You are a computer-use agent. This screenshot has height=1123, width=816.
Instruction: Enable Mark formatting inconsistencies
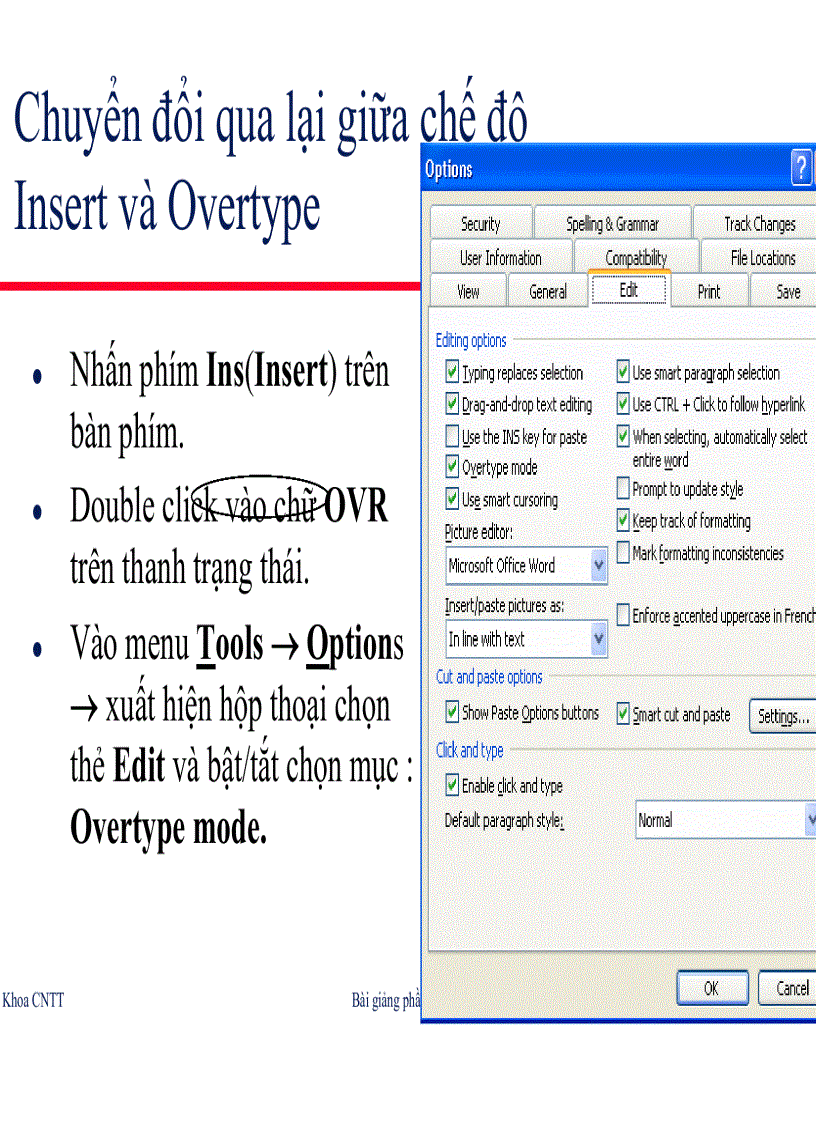pos(622,553)
